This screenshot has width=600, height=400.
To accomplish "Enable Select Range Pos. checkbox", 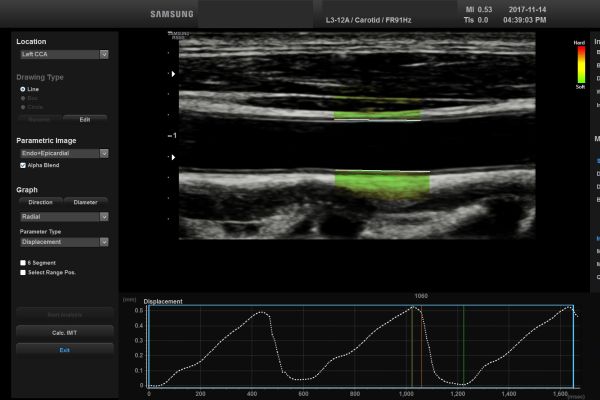I will pos(24,272).
